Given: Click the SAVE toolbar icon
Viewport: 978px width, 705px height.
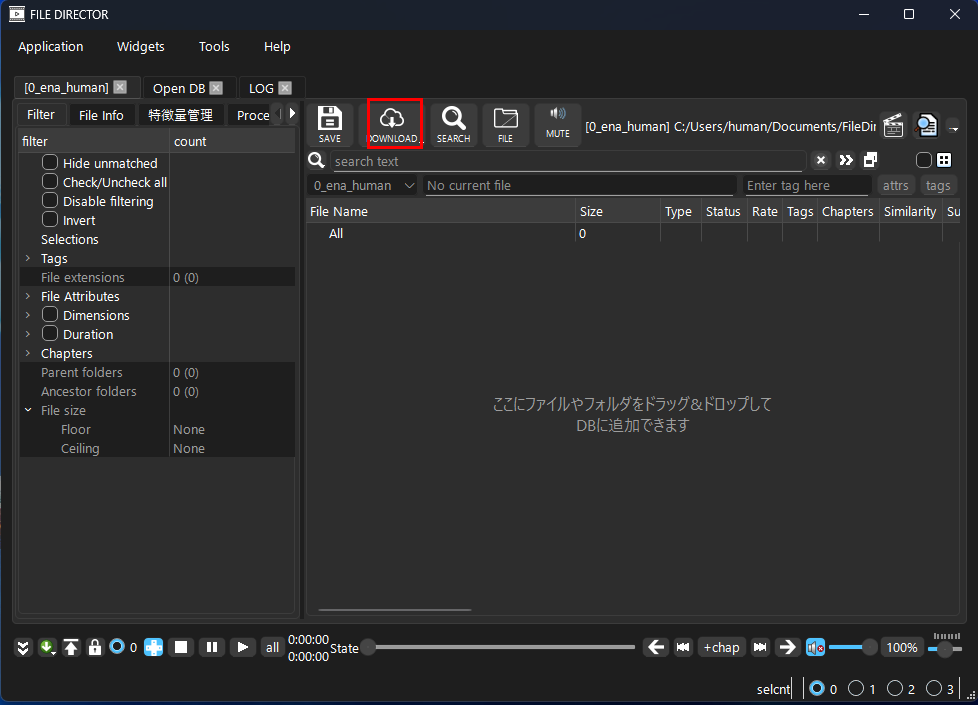Looking at the screenshot, I should click(329, 125).
